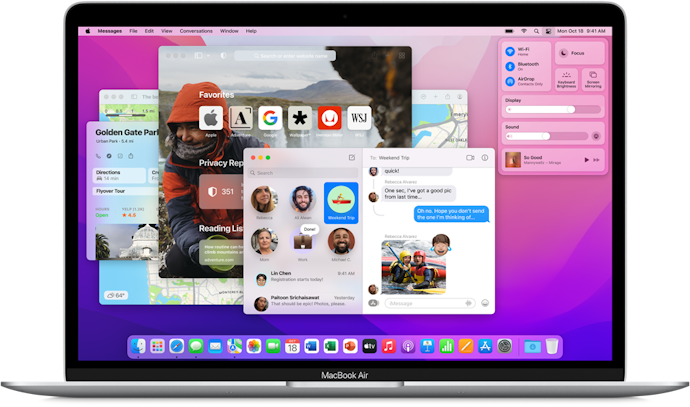Viewport: 690px width, 407px height.
Task: Launch PowerPoint from the Dock
Action: 350,346
